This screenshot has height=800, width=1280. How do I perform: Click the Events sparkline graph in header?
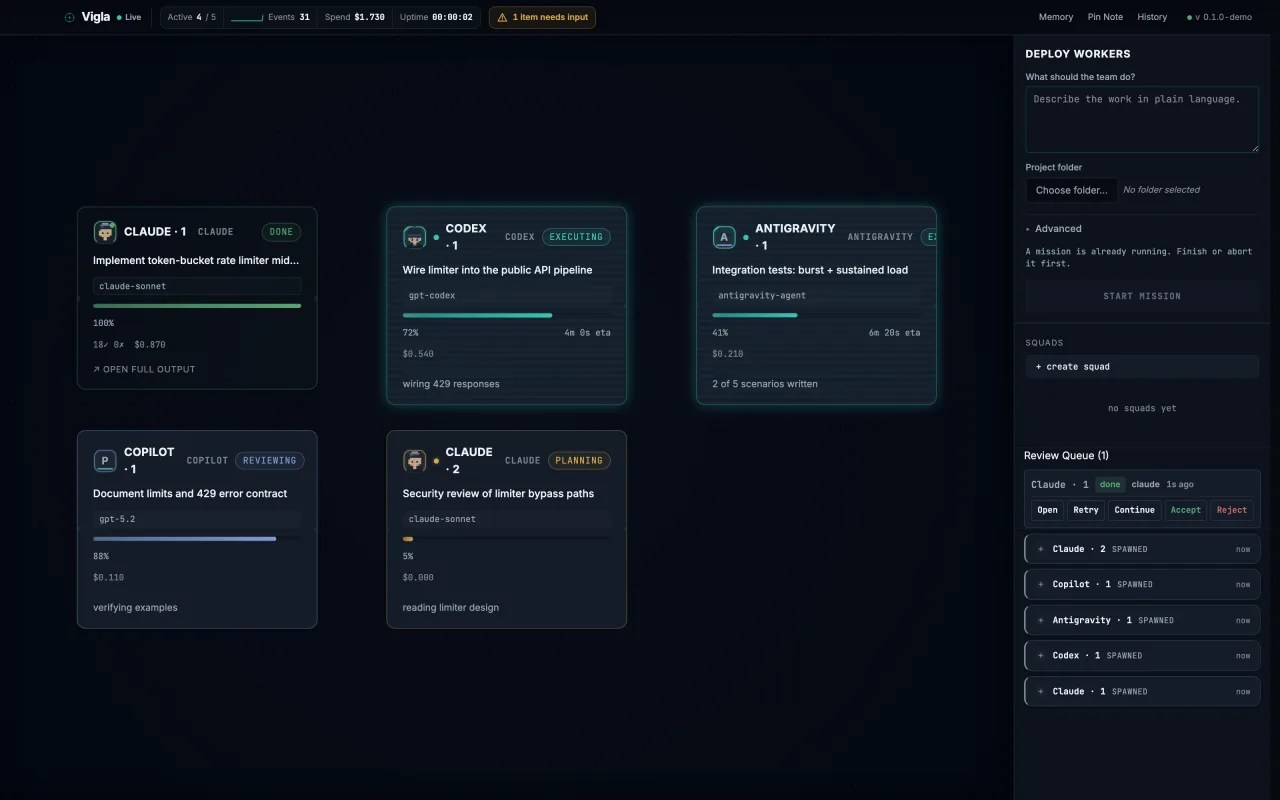[246, 17]
